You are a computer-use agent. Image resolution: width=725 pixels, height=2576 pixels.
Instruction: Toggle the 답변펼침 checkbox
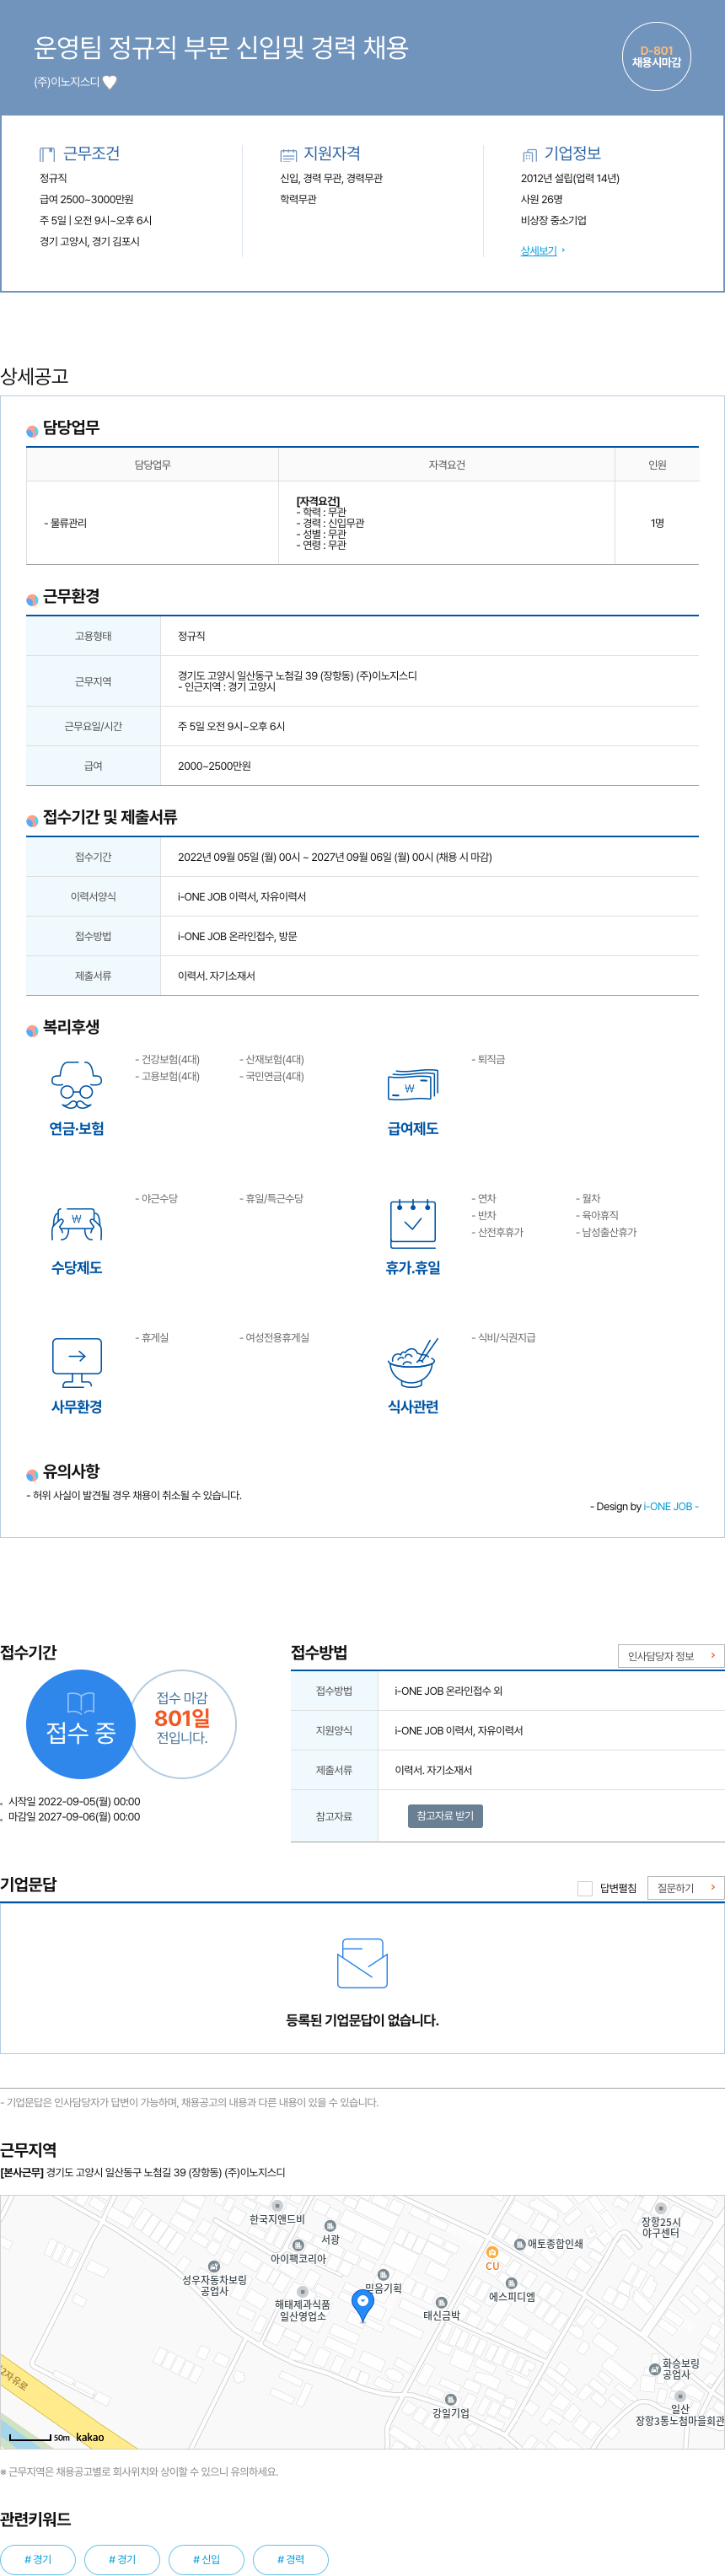(585, 1888)
